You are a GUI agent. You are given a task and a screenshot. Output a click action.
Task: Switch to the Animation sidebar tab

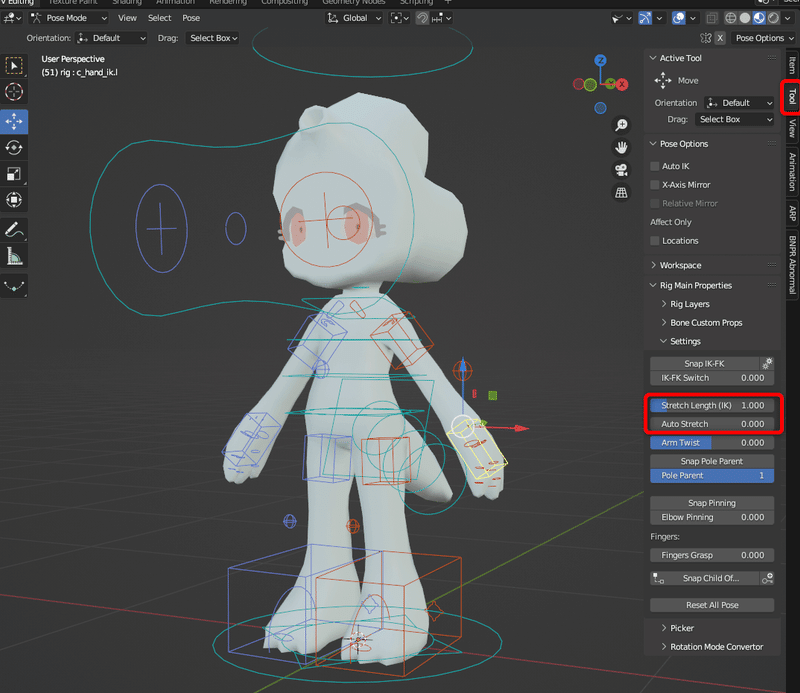[x=792, y=172]
